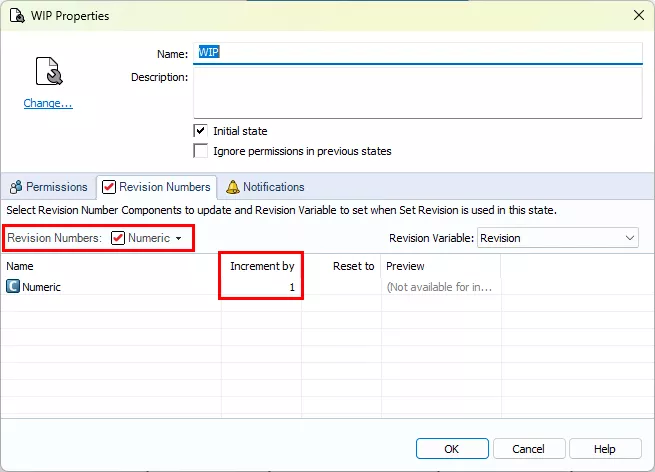Select the Numeric row name
655x472 pixels.
(x=41, y=287)
